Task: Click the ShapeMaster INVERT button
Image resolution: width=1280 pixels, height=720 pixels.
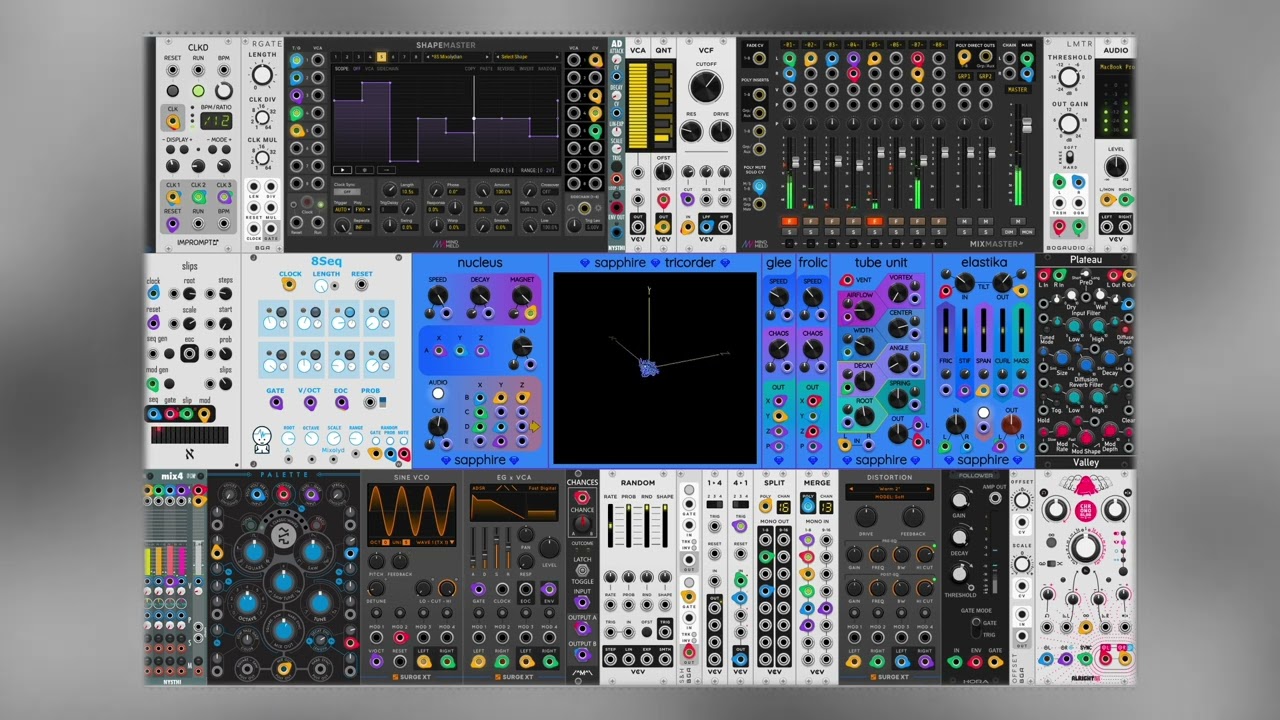Action: pos(526,69)
